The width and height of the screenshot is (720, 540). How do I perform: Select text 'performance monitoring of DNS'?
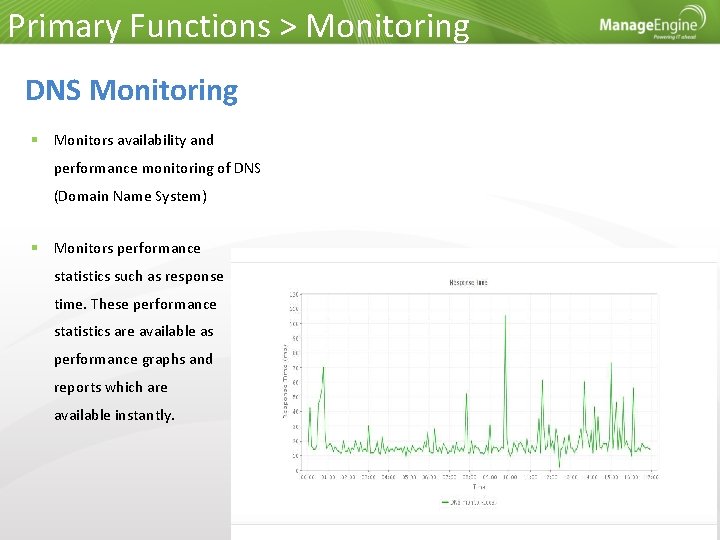click(x=158, y=168)
